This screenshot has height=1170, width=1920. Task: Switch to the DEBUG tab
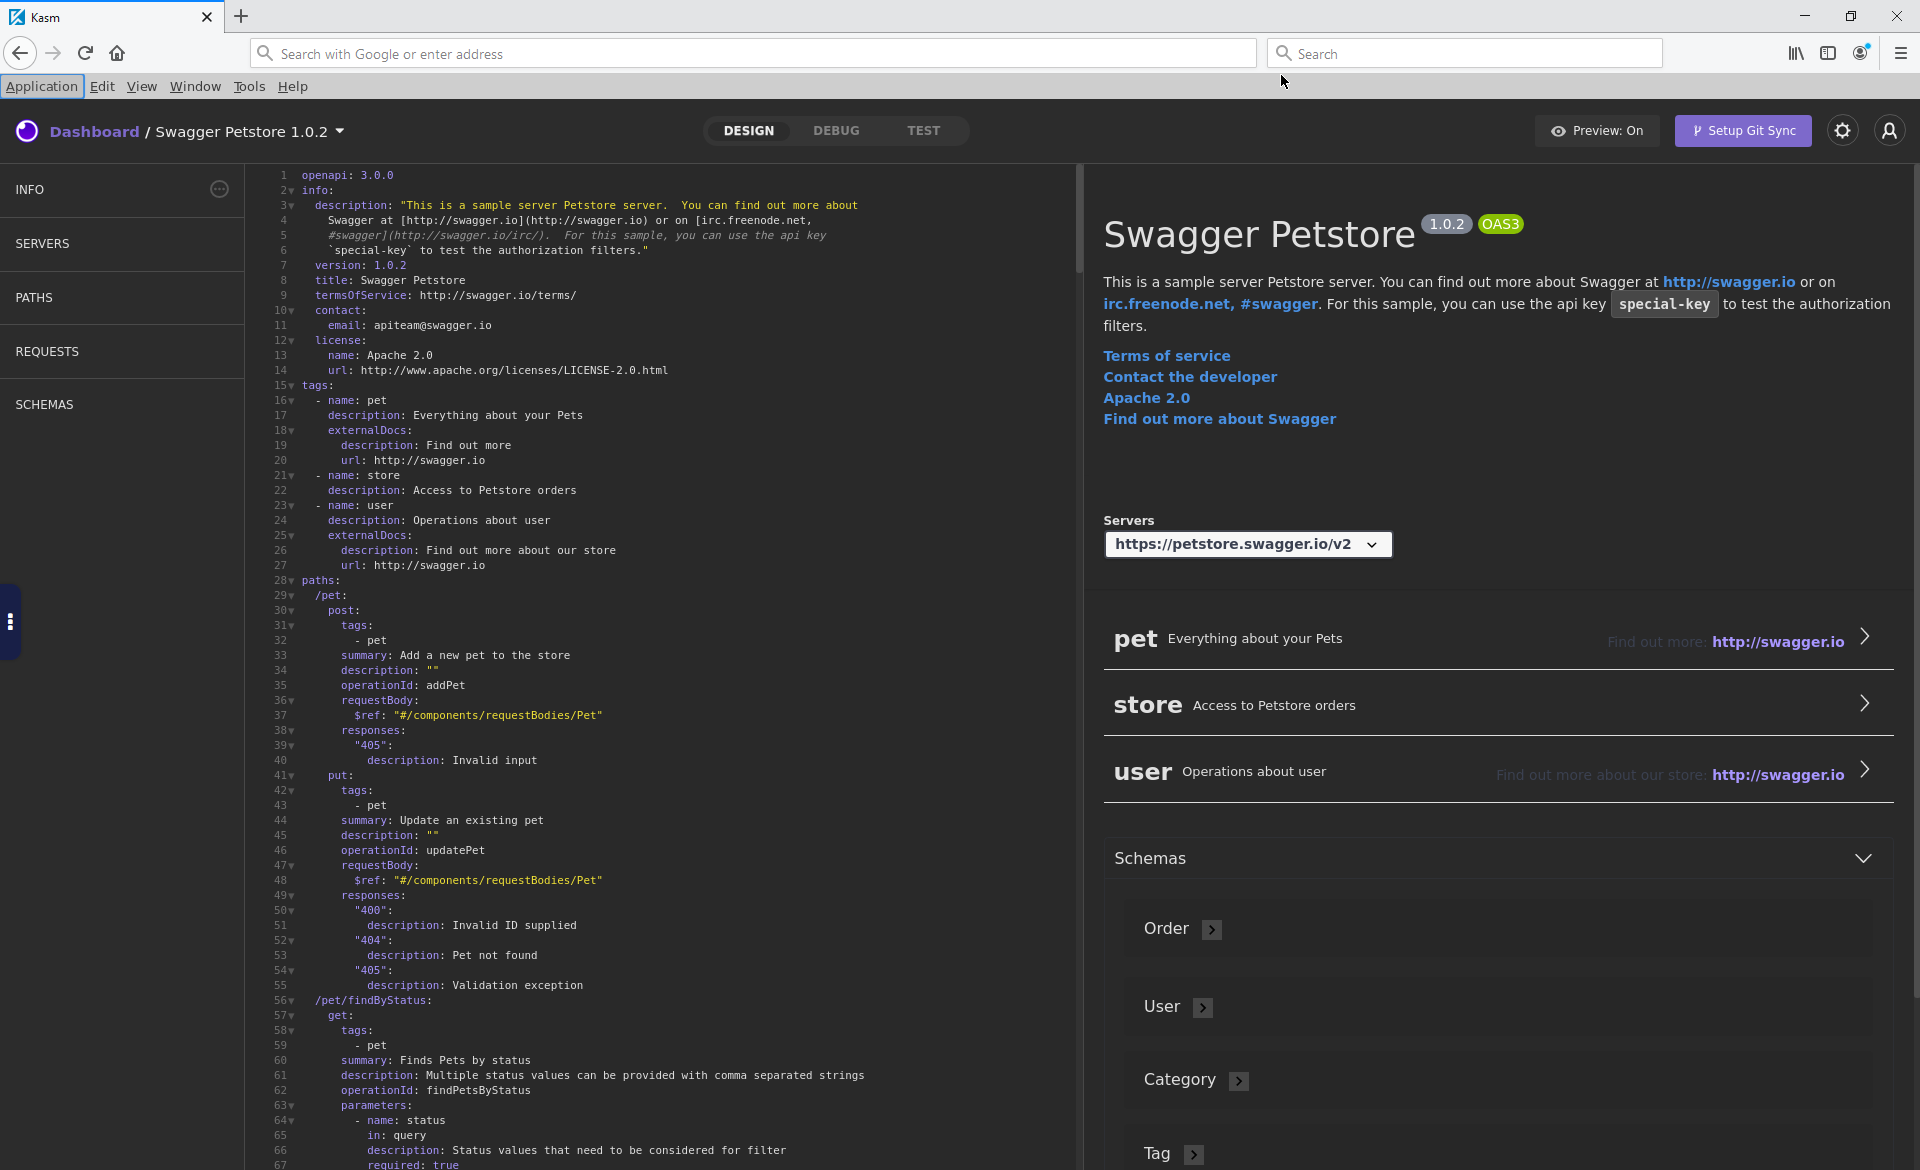point(837,130)
